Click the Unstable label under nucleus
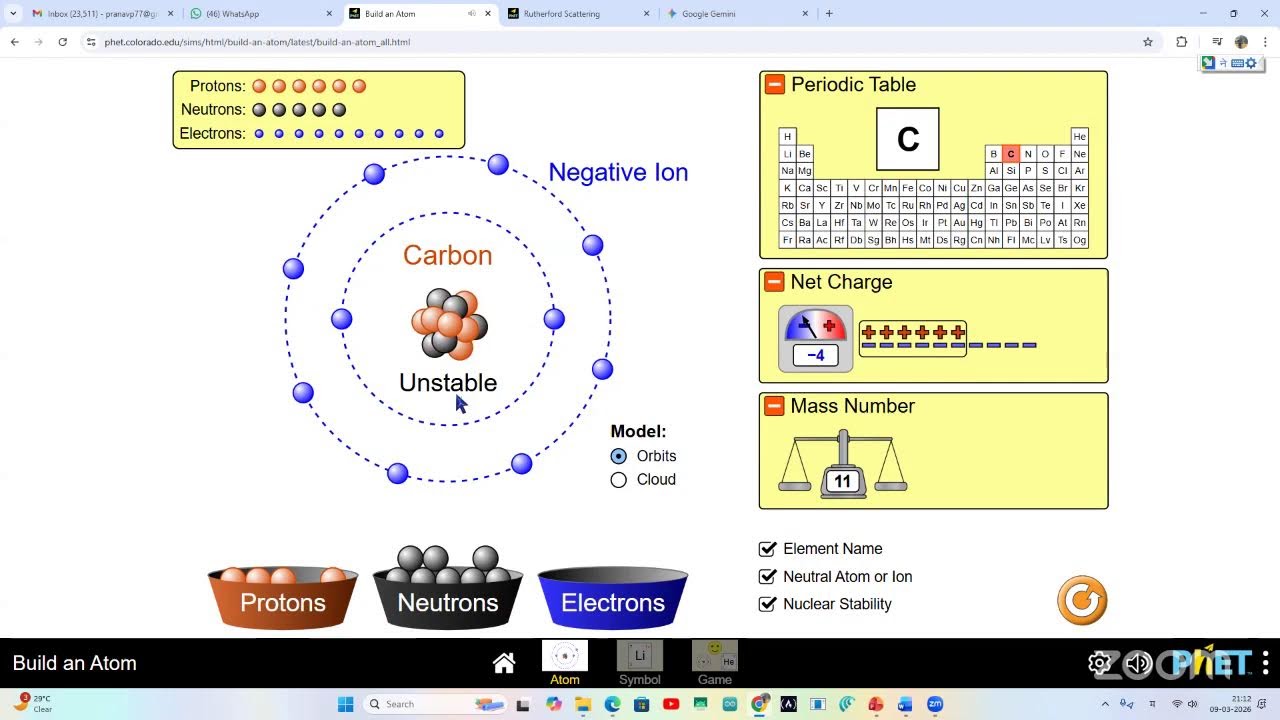The image size is (1280, 720). click(448, 383)
